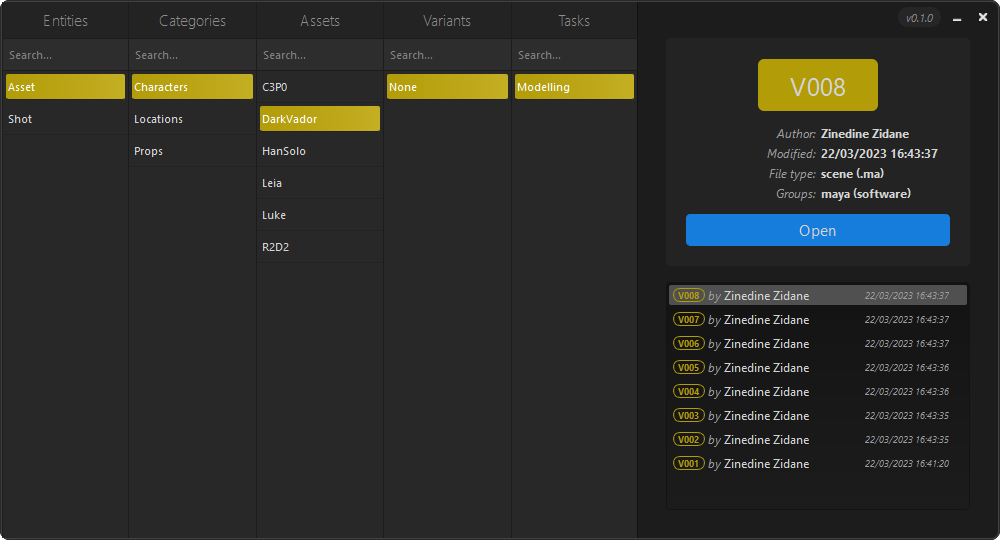Select the Locations category

click(192, 119)
